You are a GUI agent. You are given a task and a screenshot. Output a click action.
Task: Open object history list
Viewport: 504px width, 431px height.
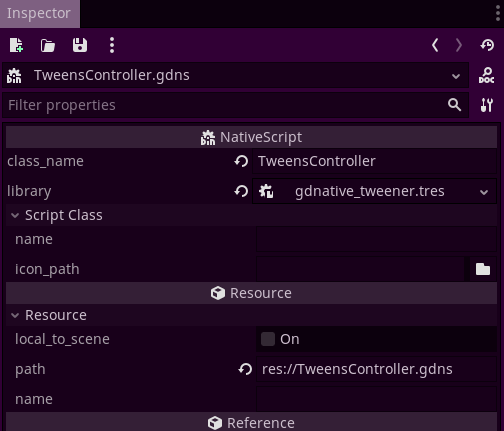pyautogui.click(x=487, y=45)
